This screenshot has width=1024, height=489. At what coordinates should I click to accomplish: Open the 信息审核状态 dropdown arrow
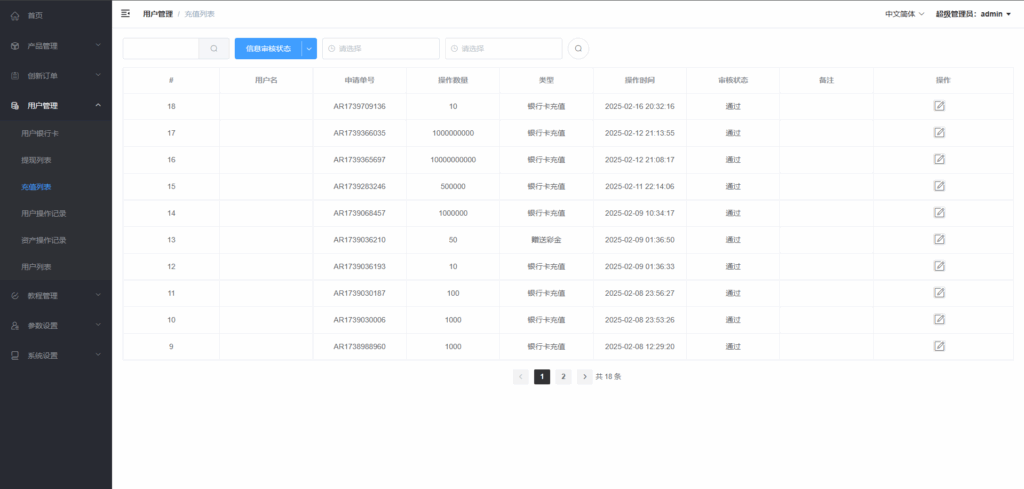click(x=310, y=48)
